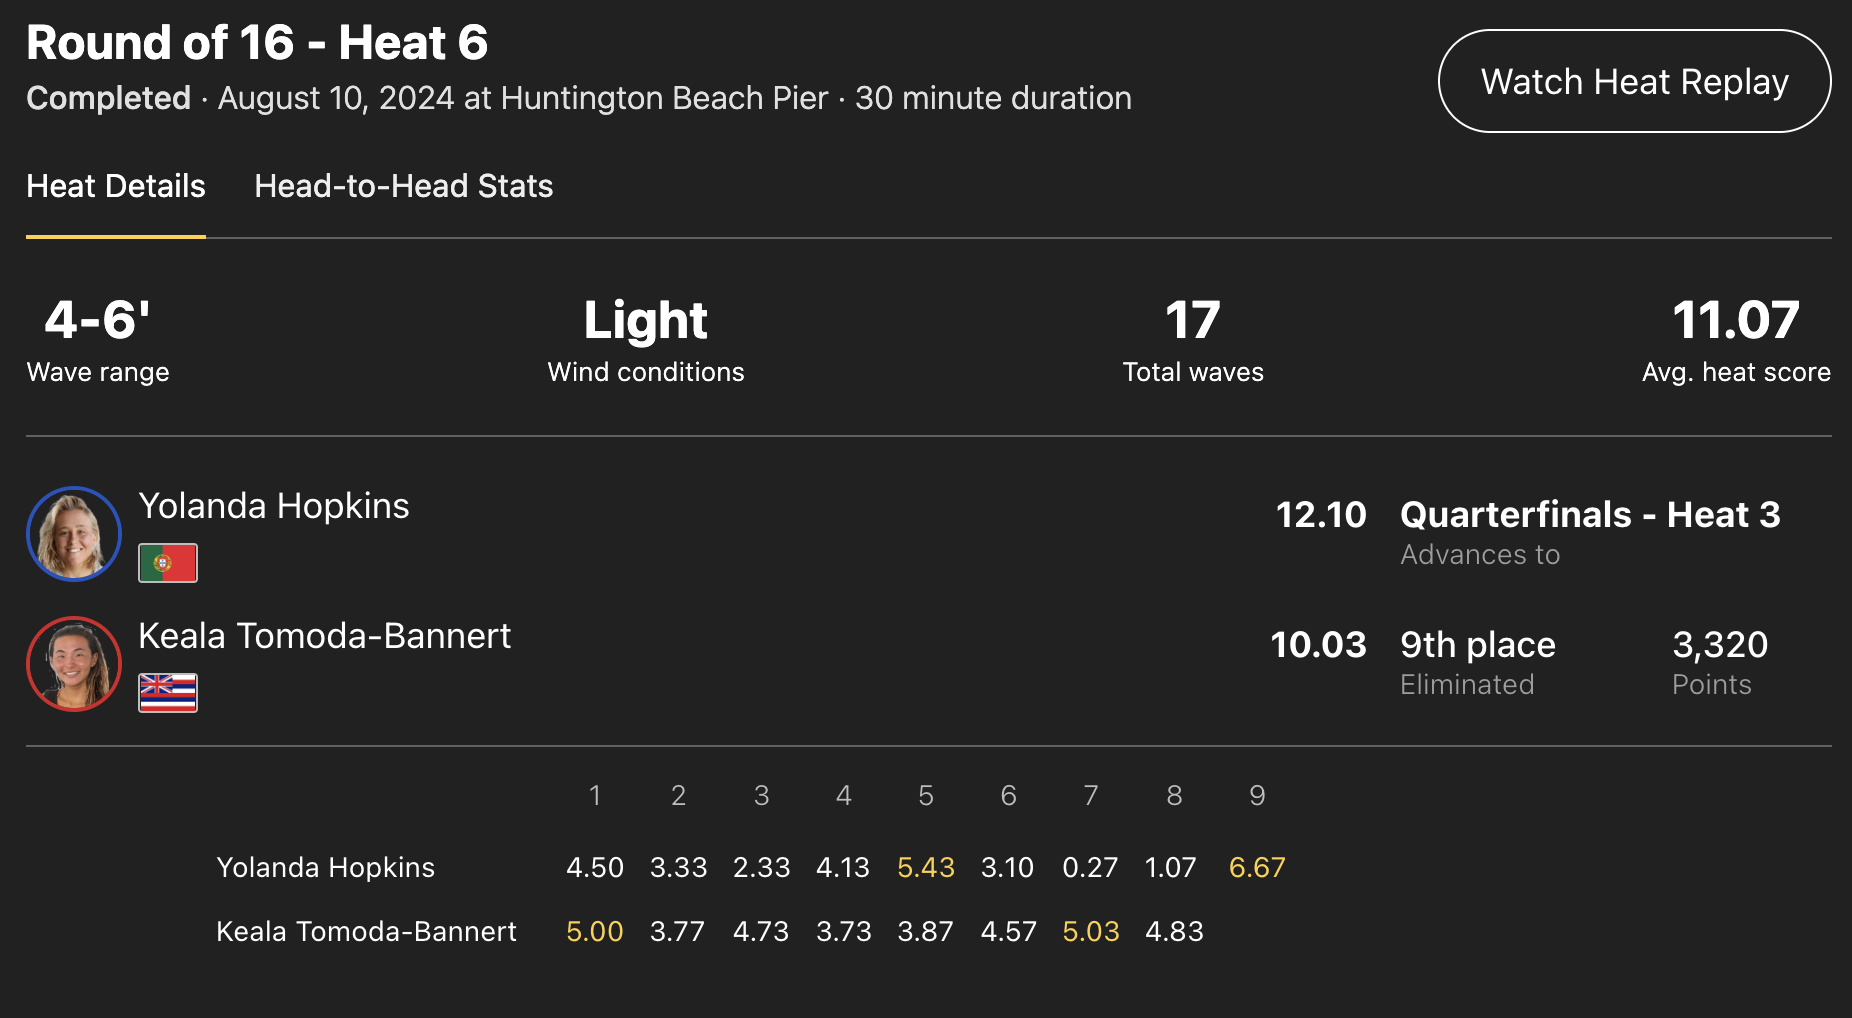Click wave column header number 9
The width and height of the screenshot is (1852, 1018).
click(x=1257, y=795)
